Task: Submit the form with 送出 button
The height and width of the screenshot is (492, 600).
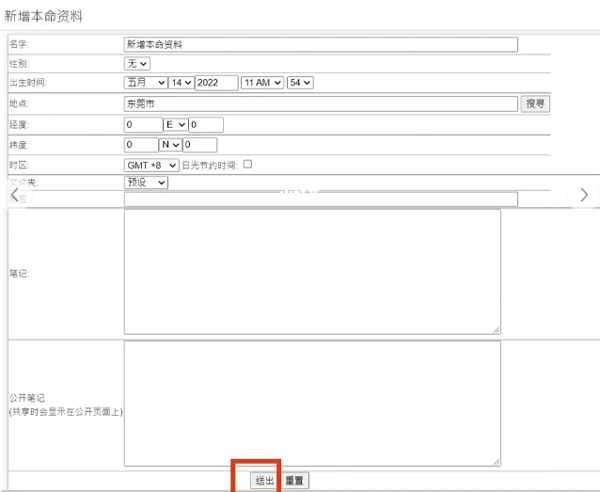Action: coord(265,481)
